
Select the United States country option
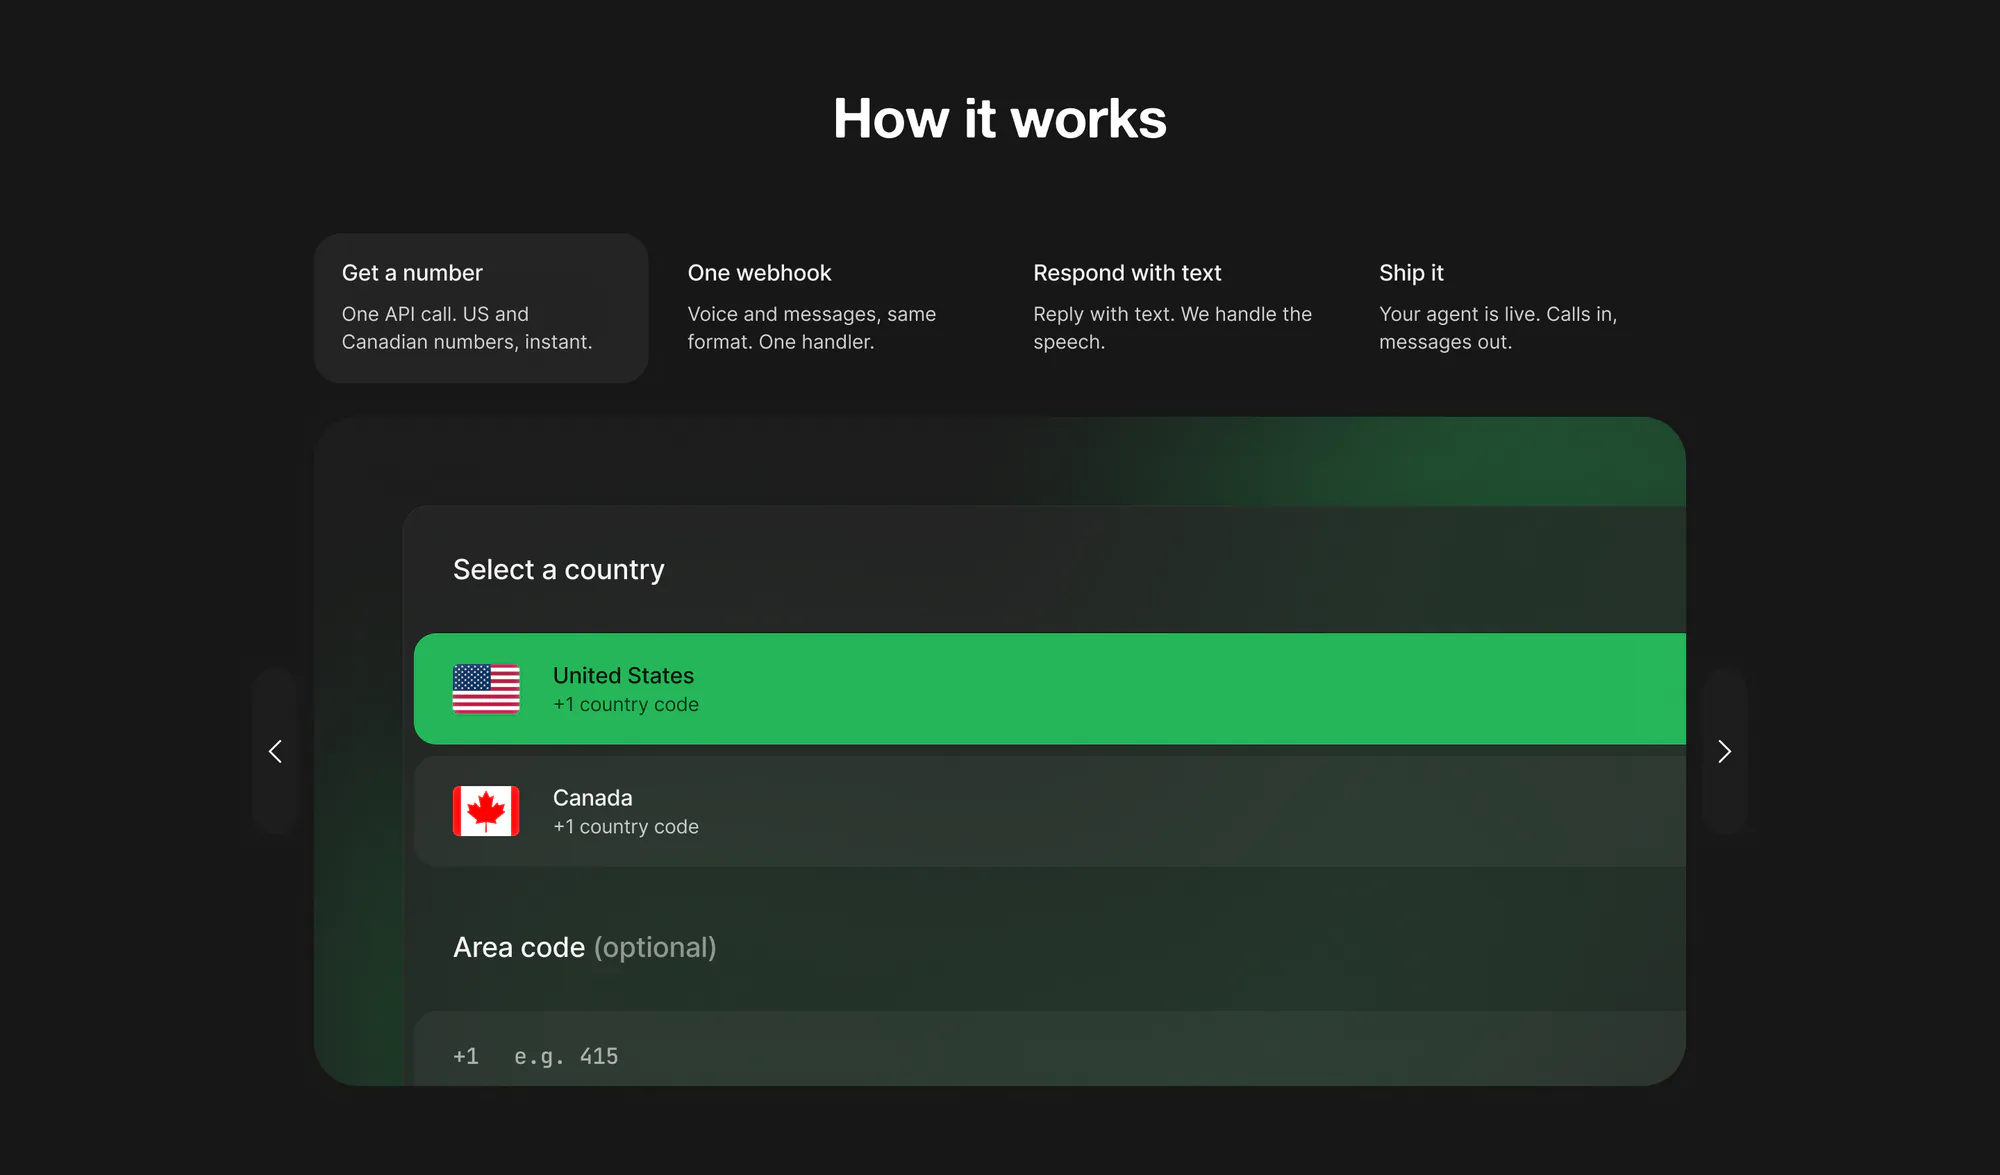pos(1050,689)
